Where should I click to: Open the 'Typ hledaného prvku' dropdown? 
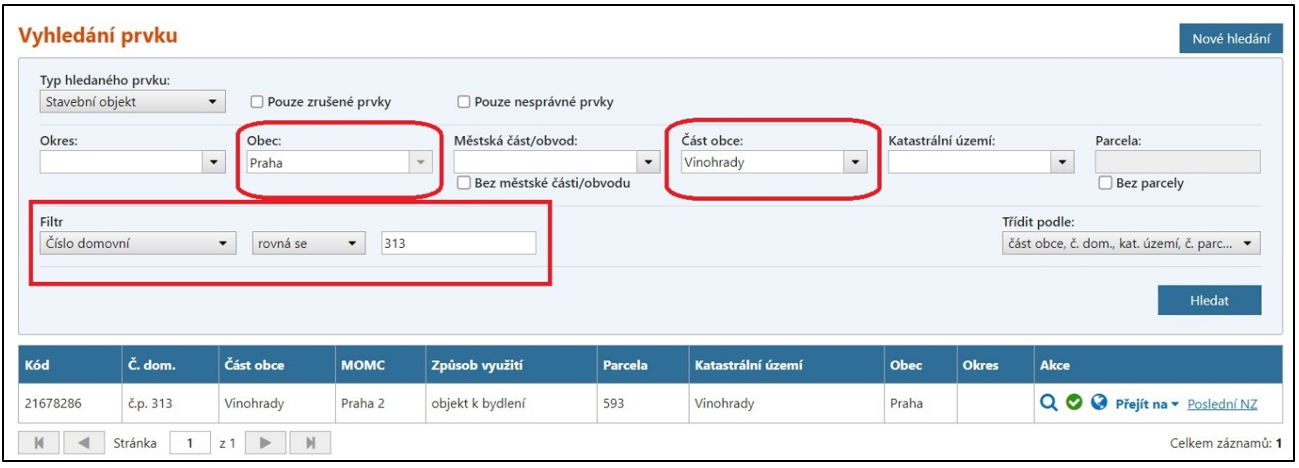131,101
